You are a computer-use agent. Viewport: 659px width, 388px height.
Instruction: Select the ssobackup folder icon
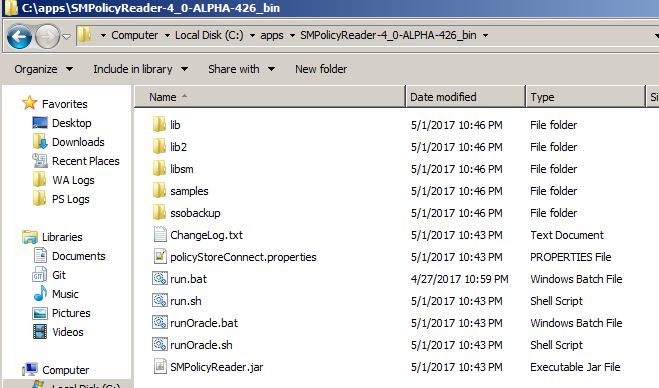coord(159,212)
